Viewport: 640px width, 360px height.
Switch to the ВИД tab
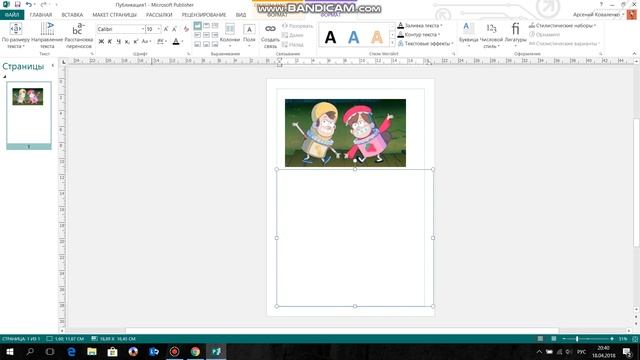(x=241, y=15)
